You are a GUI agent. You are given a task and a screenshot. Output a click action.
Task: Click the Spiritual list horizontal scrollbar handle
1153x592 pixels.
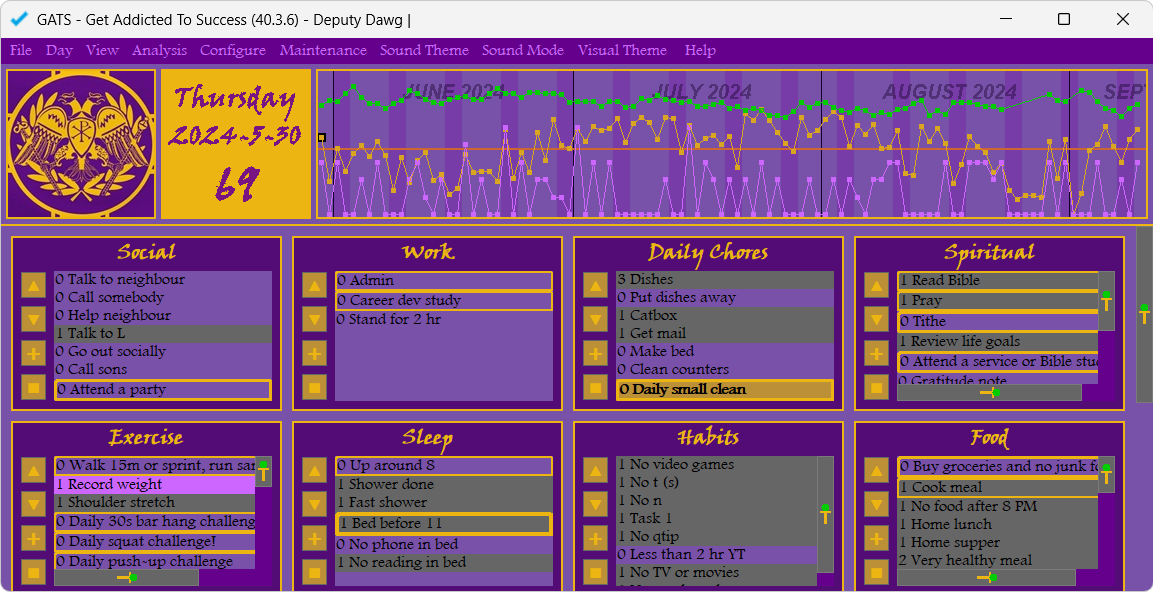click(989, 393)
